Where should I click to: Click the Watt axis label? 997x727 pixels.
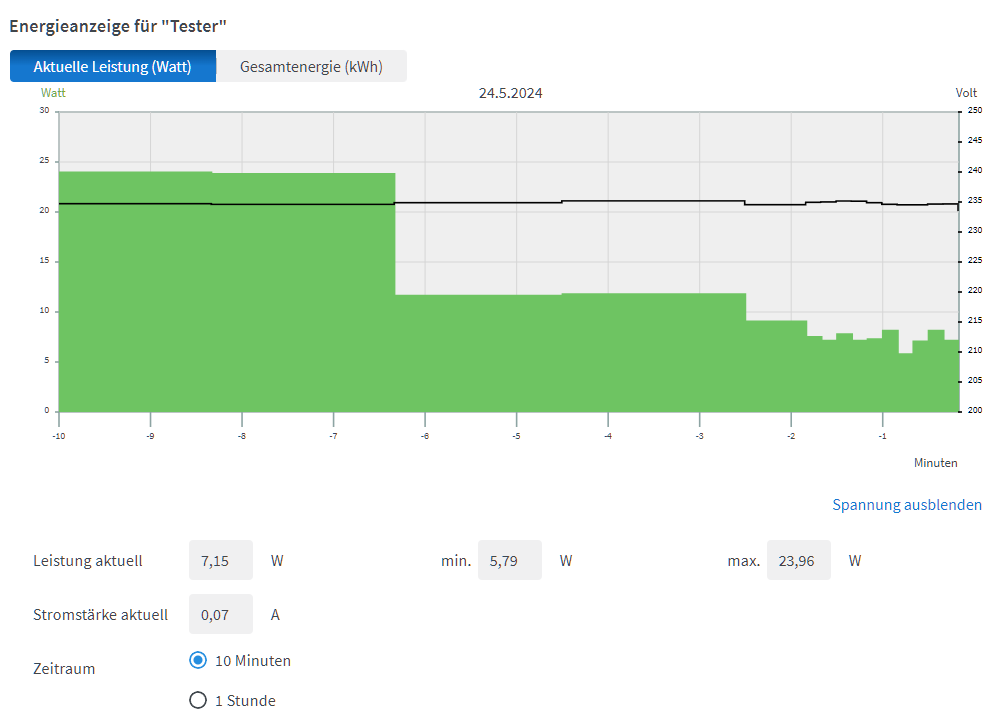(x=53, y=93)
